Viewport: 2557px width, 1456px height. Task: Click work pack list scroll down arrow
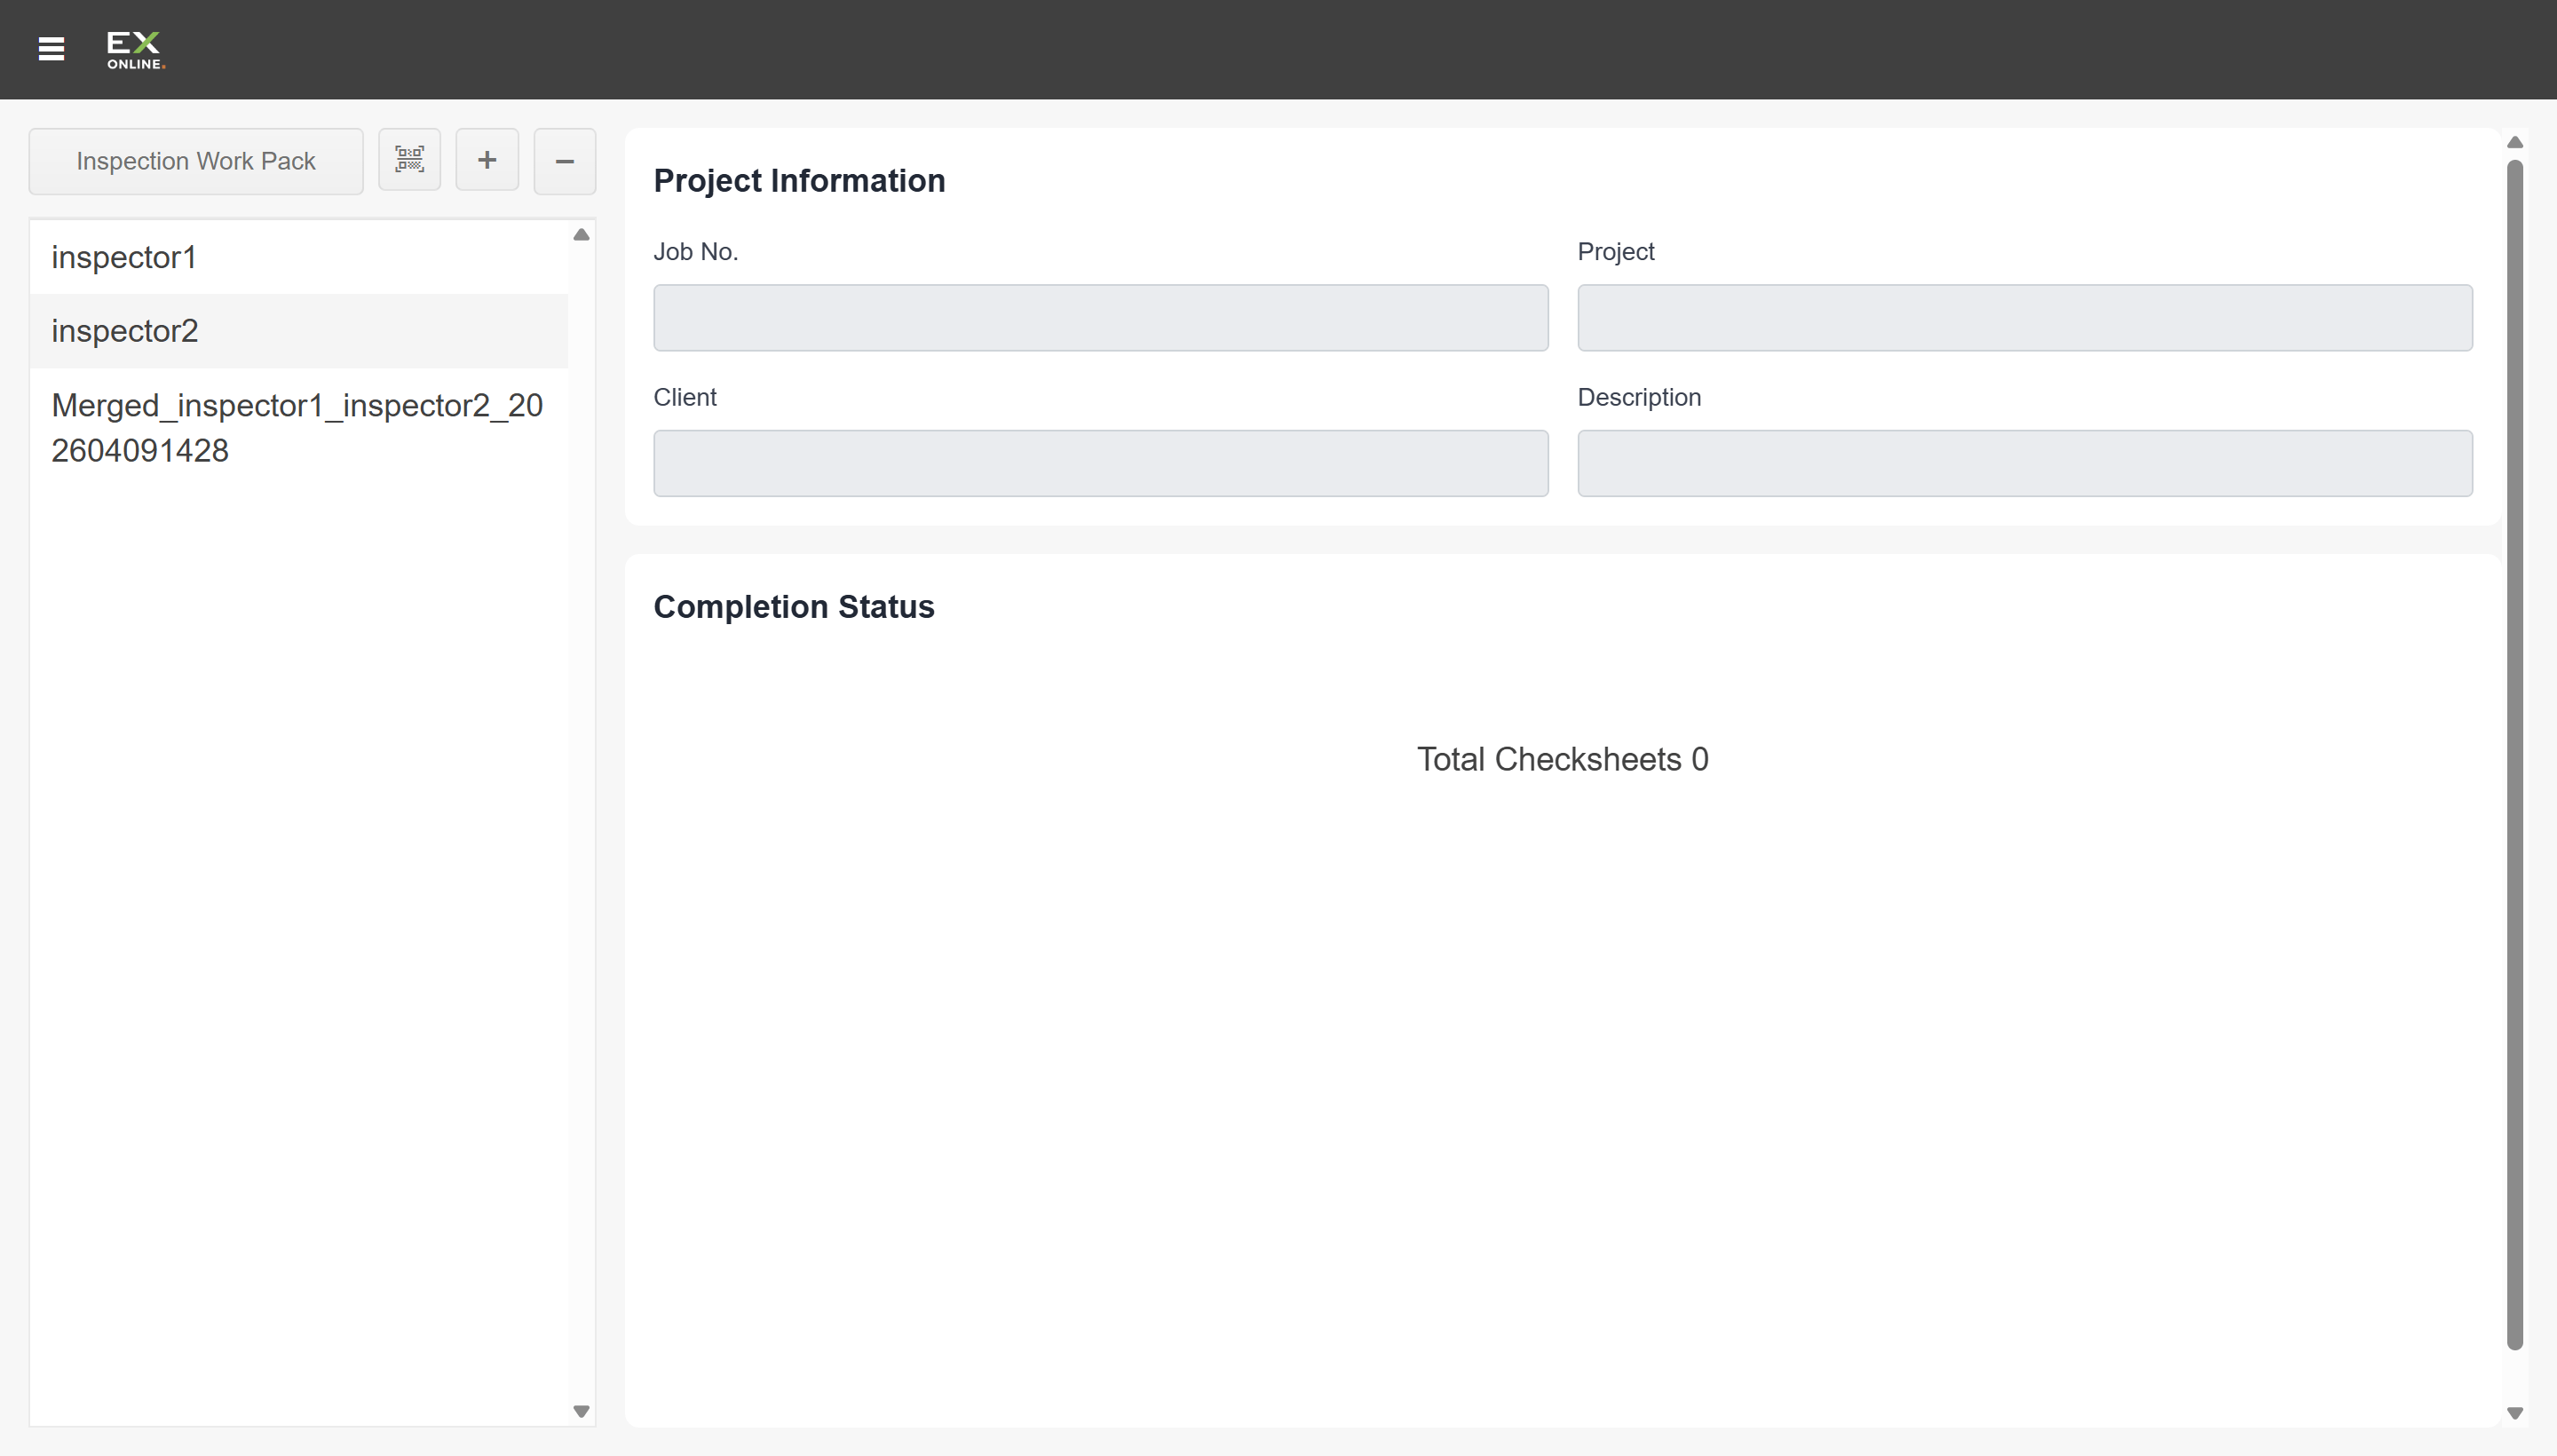581,1411
